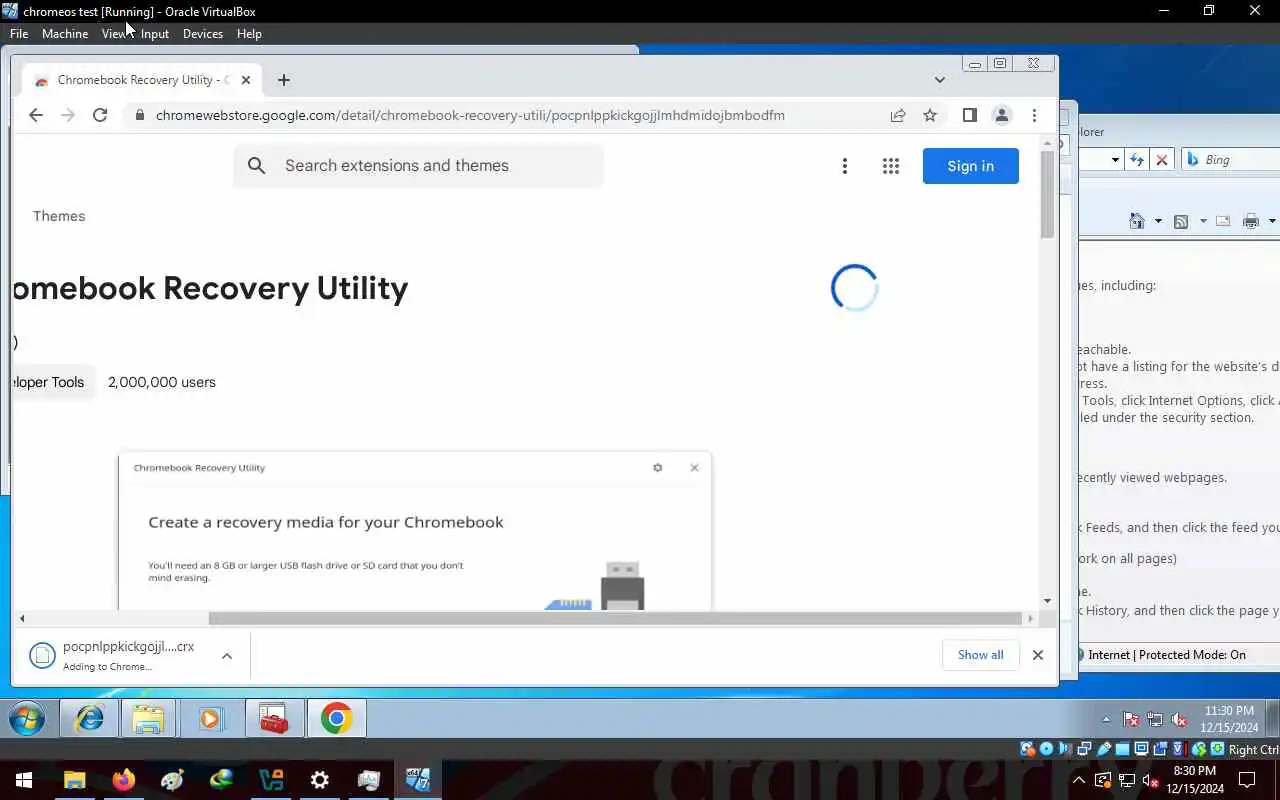Show hidden icons in host system tray

click(1079, 780)
